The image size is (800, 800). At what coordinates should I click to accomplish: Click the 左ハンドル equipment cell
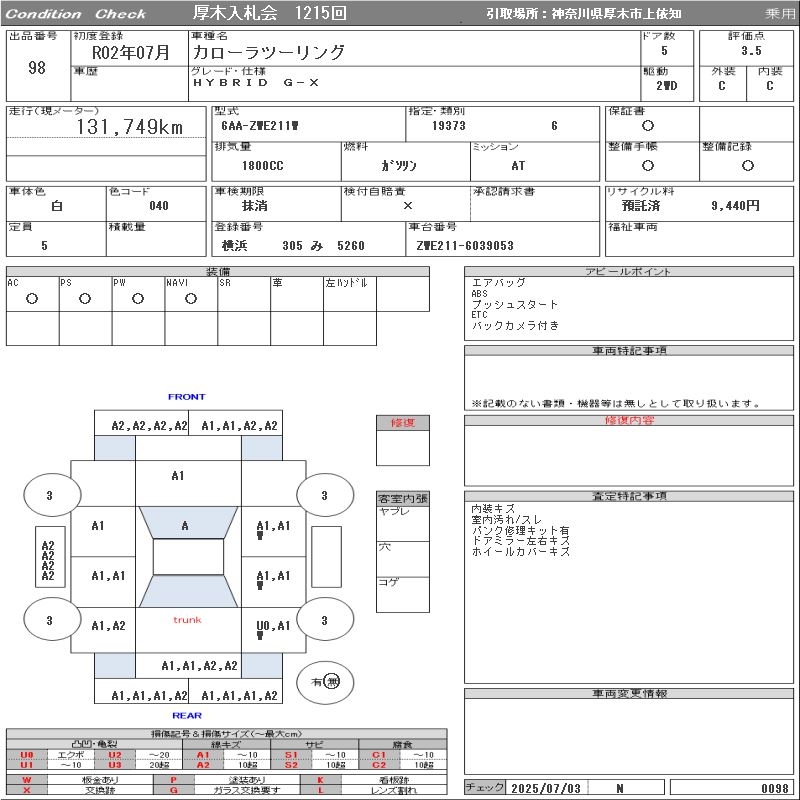(x=348, y=299)
